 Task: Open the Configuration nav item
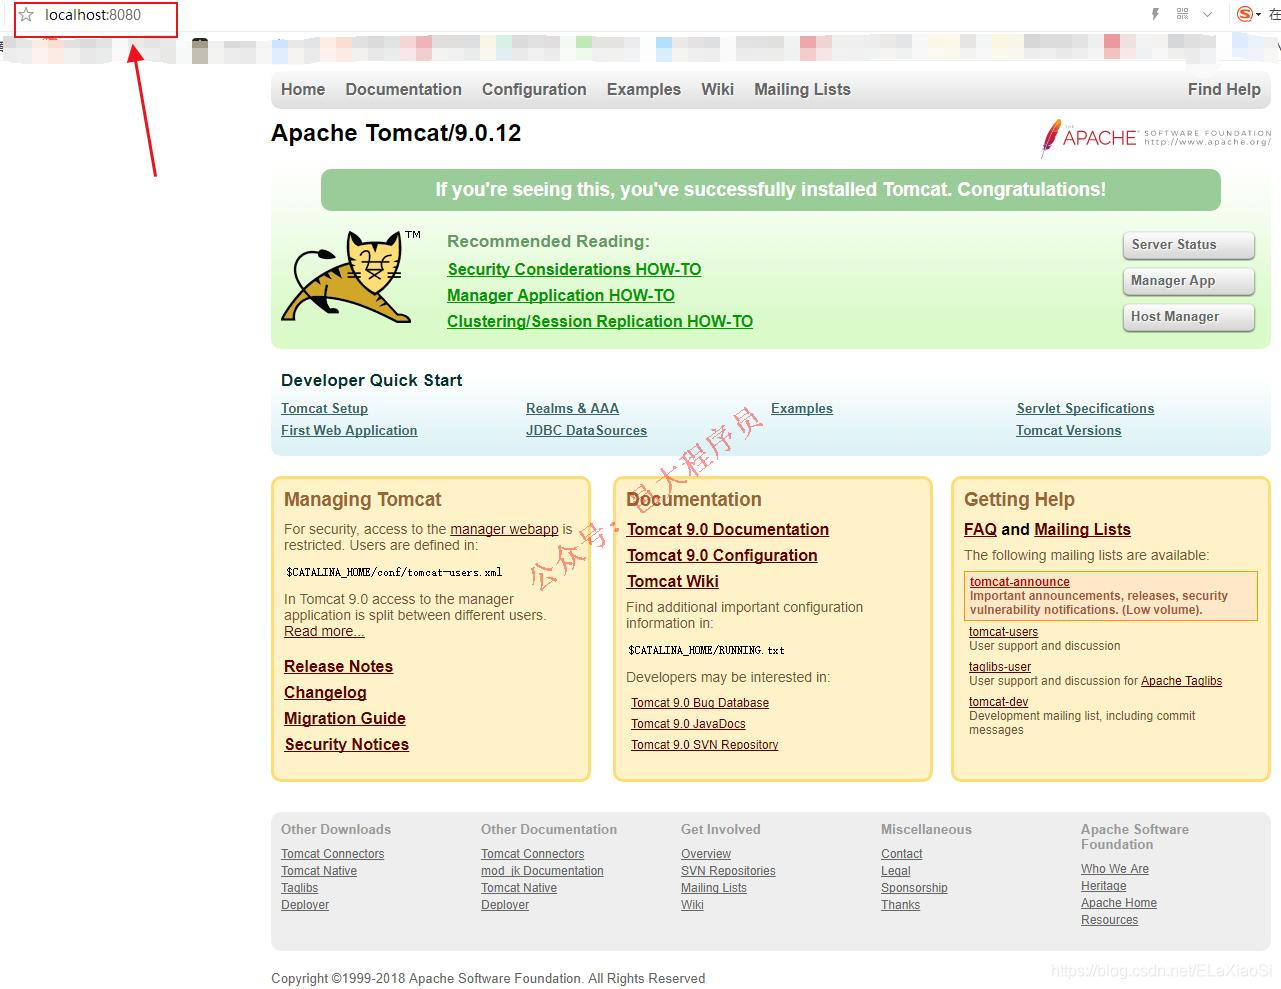[x=534, y=89]
